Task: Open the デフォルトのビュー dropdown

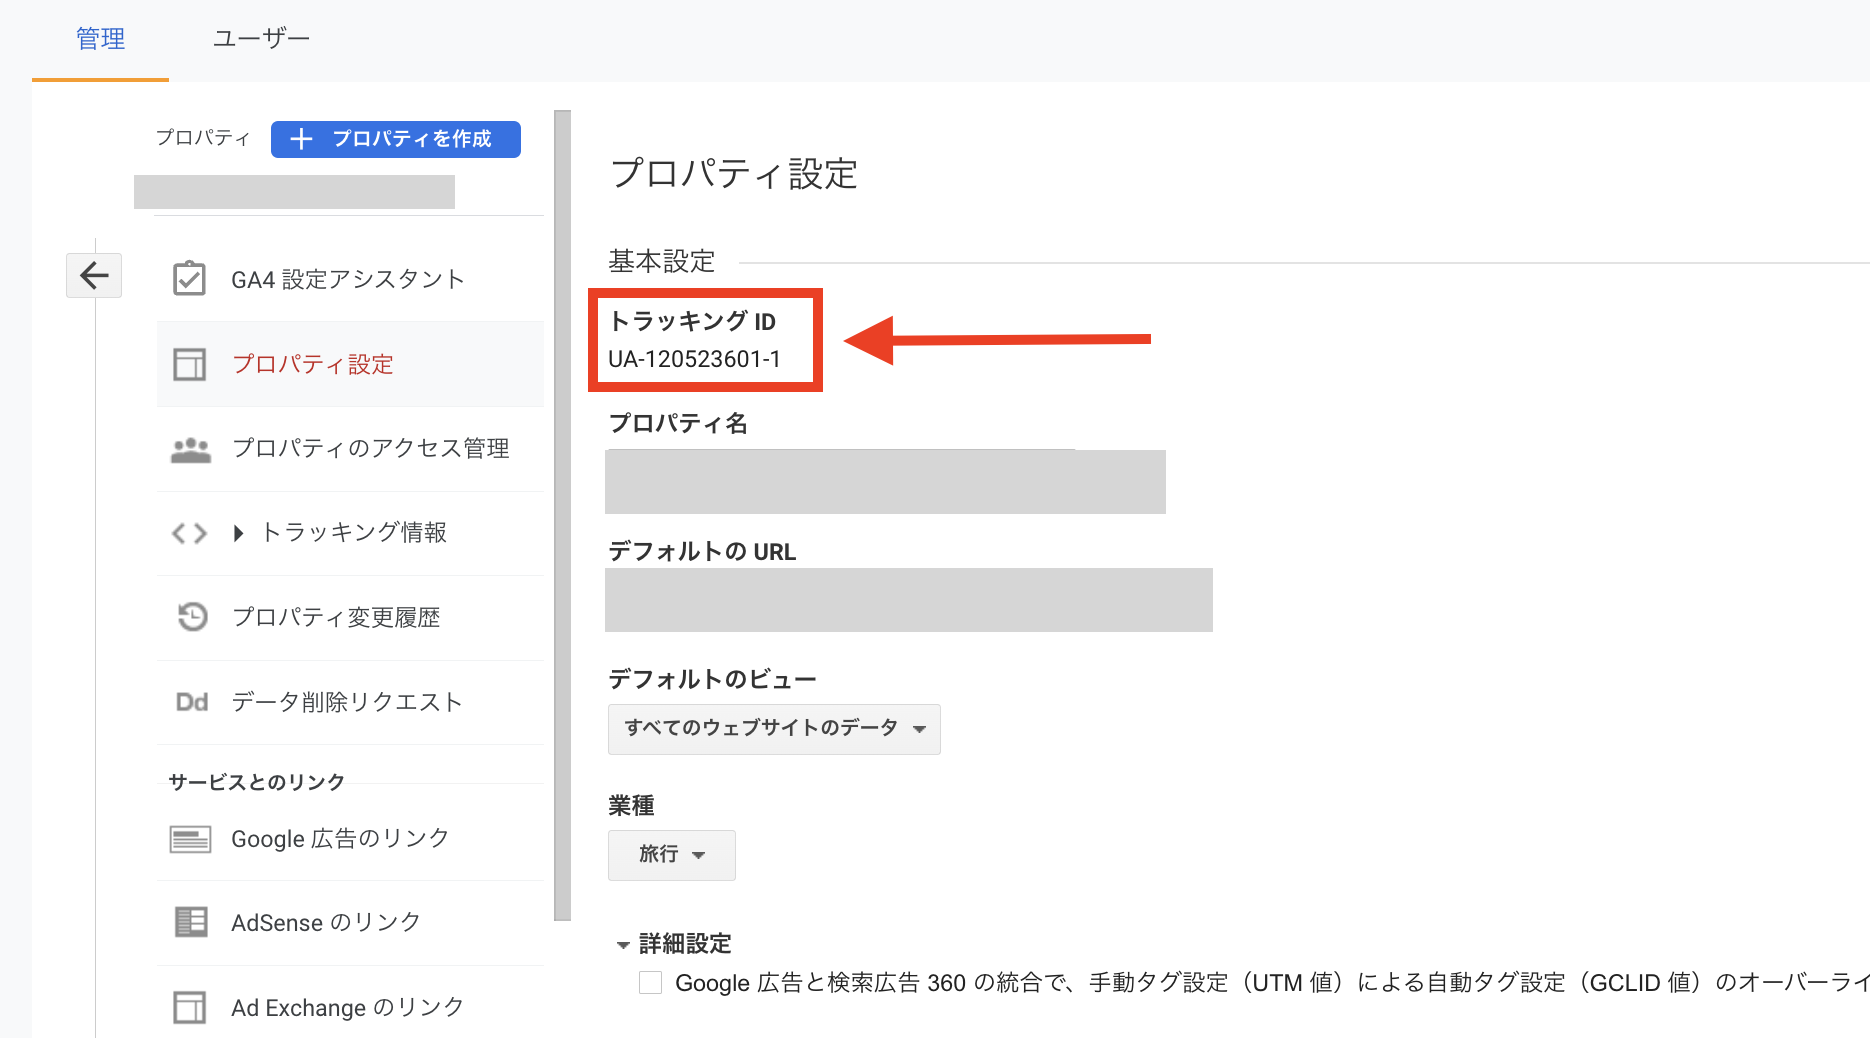Action: point(774,729)
